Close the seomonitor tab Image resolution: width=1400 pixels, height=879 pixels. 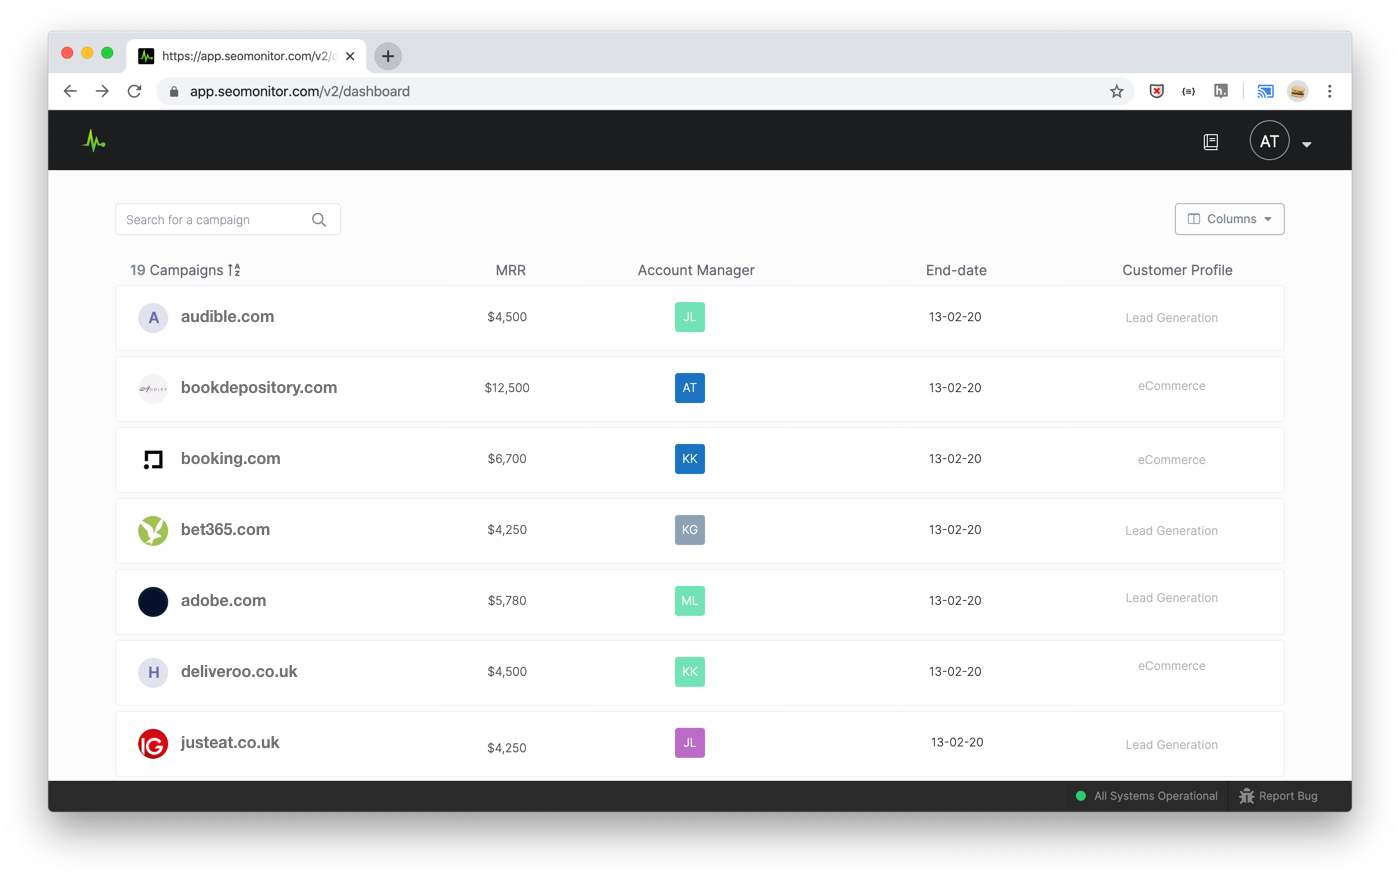click(x=350, y=56)
